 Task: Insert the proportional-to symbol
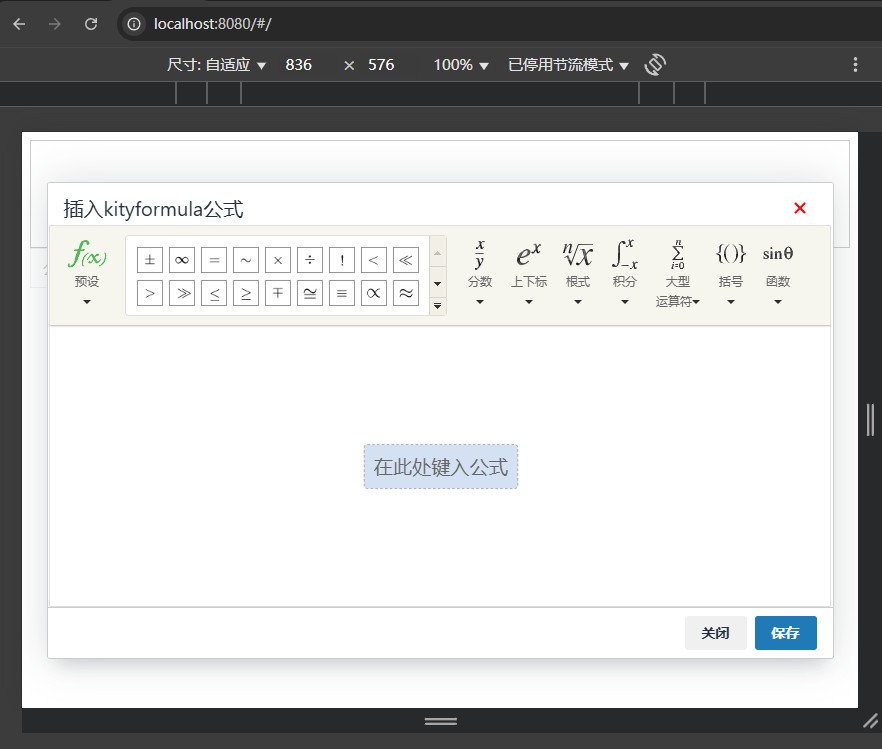tap(374, 293)
